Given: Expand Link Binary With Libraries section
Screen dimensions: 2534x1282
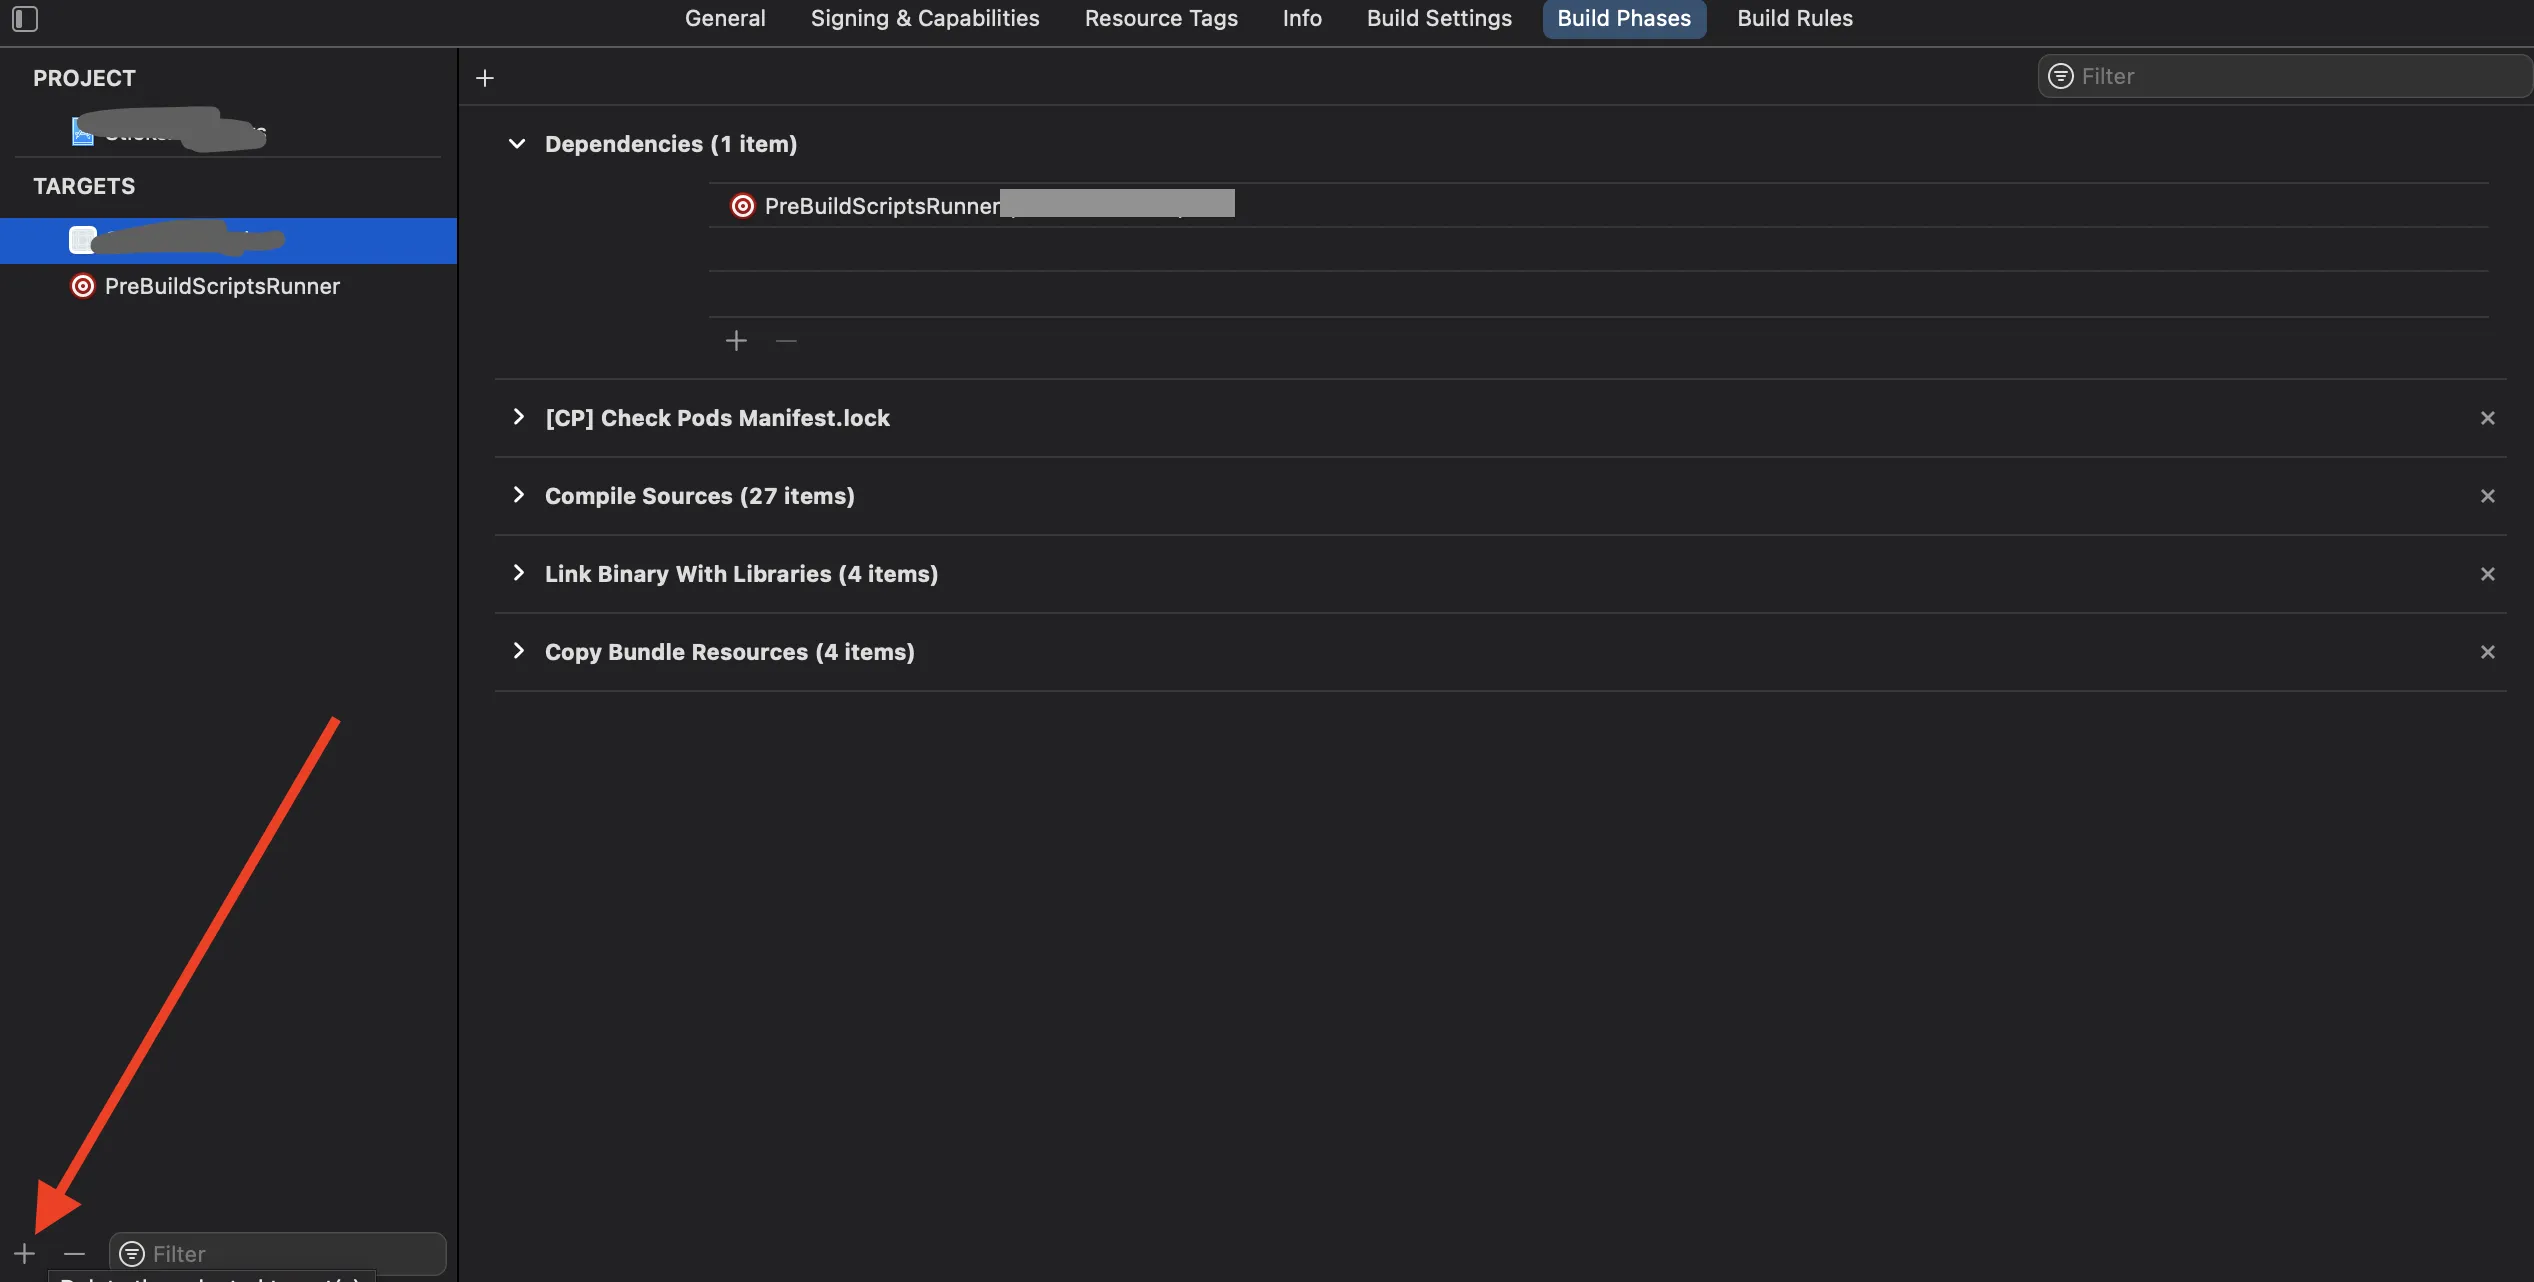Looking at the screenshot, I should click(x=518, y=573).
